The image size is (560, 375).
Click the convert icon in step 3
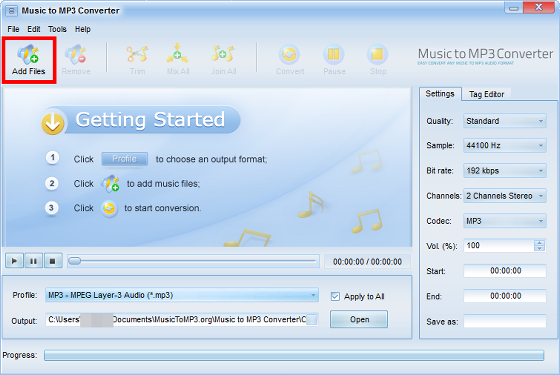tap(109, 208)
